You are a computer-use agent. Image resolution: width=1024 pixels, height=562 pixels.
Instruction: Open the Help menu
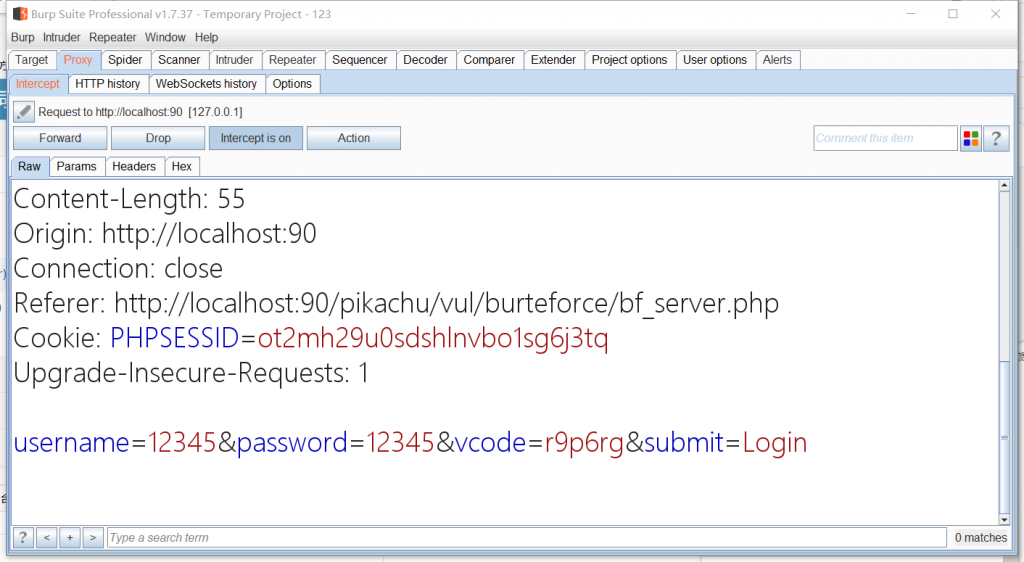pyautogui.click(x=206, y=37)
